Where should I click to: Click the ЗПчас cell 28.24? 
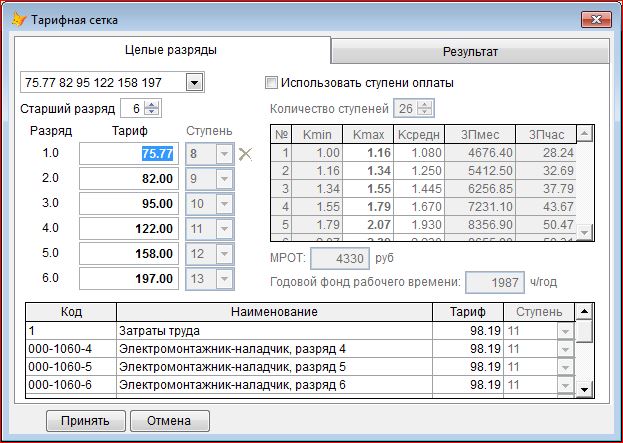point(546,153)
